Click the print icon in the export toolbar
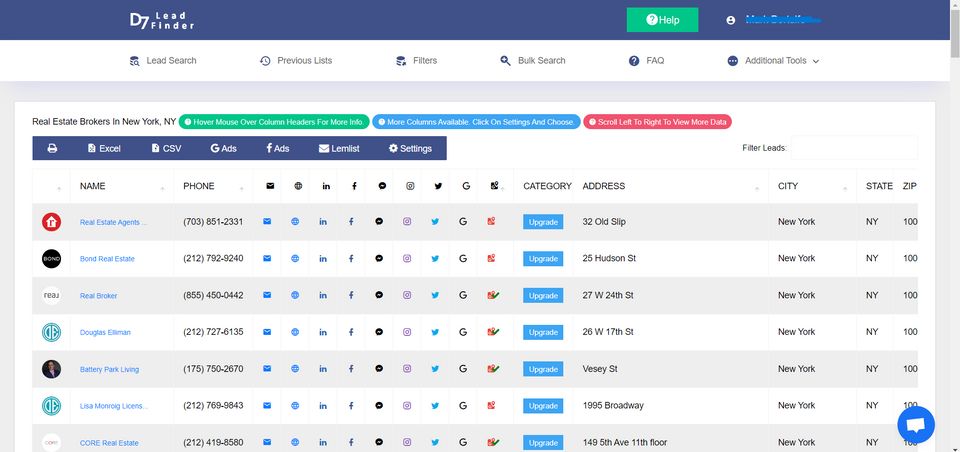 52,148
